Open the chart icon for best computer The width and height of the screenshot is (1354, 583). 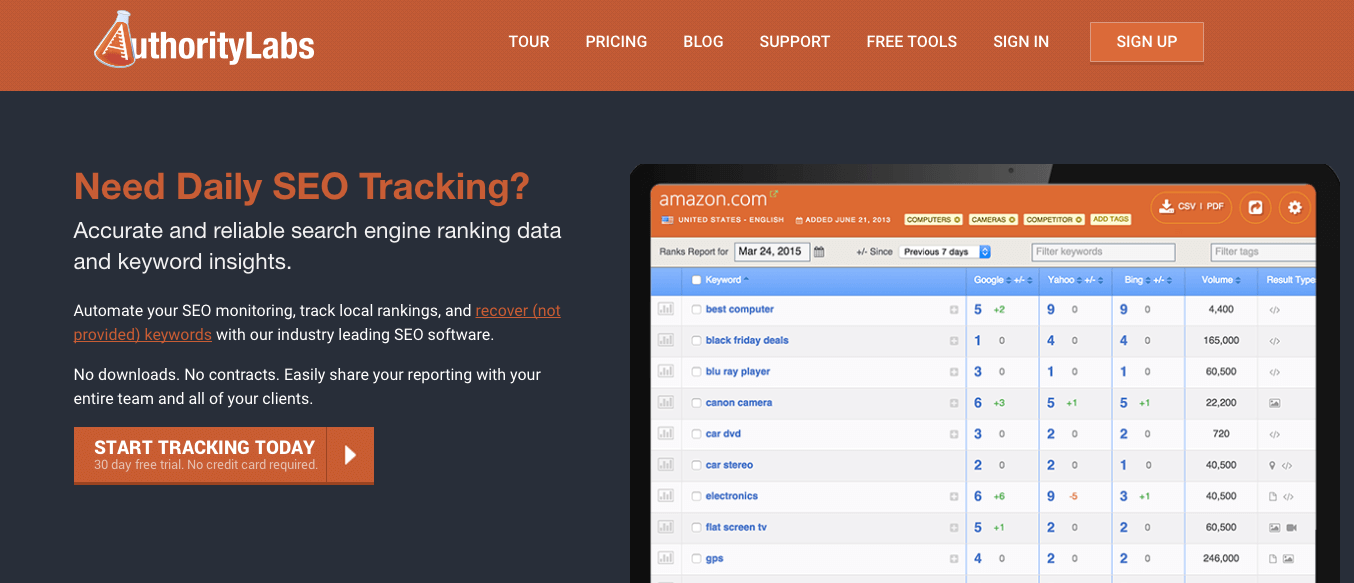click(665, 310)
